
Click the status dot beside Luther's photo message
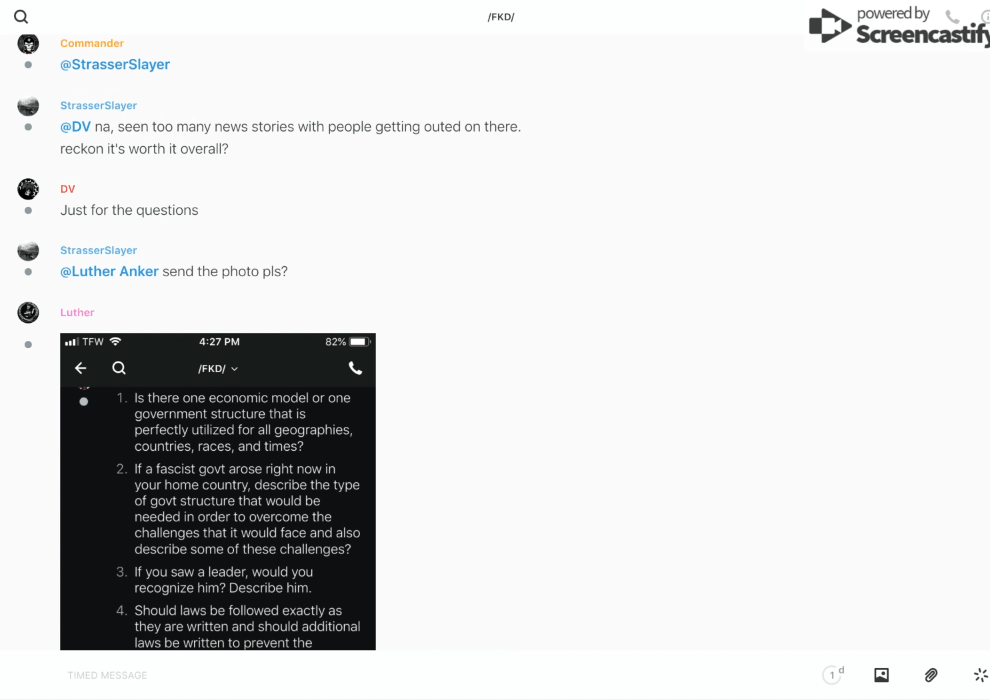[x=28, y=345]
